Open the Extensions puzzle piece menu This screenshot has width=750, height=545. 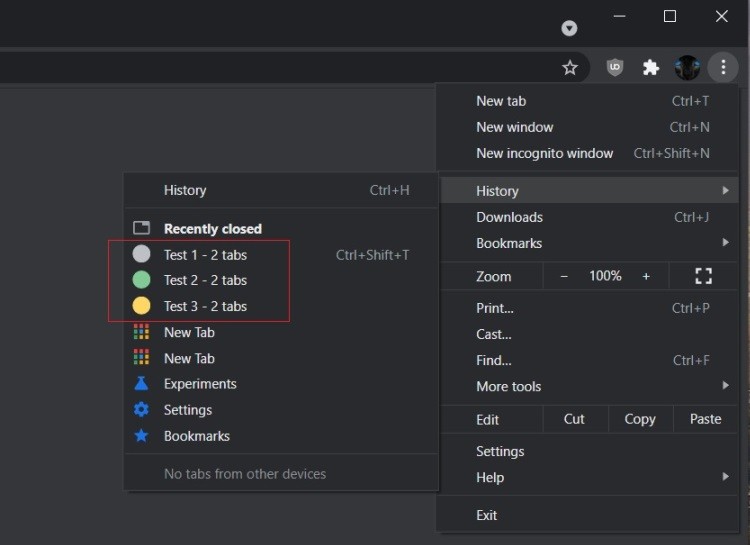(x=651, y=68)
